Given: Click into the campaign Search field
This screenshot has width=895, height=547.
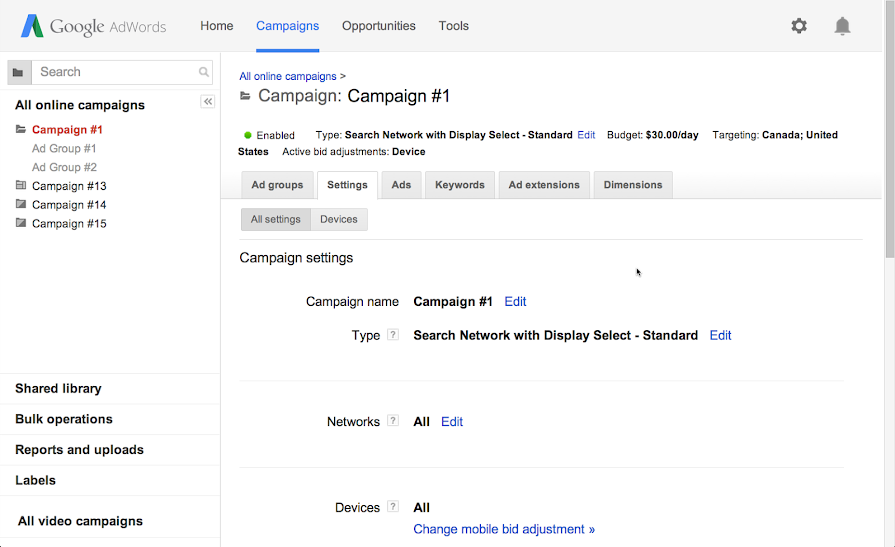Looking at the screenshot, I should [115, 72].
